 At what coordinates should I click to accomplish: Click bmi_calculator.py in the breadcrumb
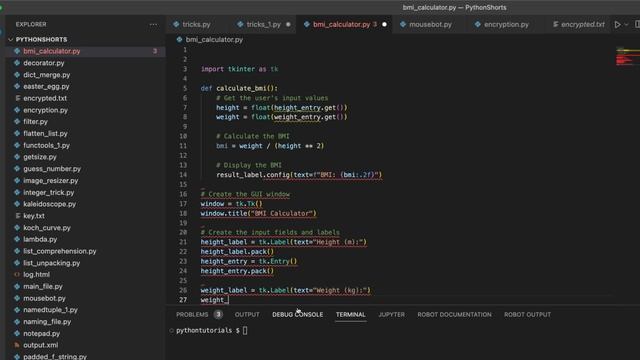214,40
